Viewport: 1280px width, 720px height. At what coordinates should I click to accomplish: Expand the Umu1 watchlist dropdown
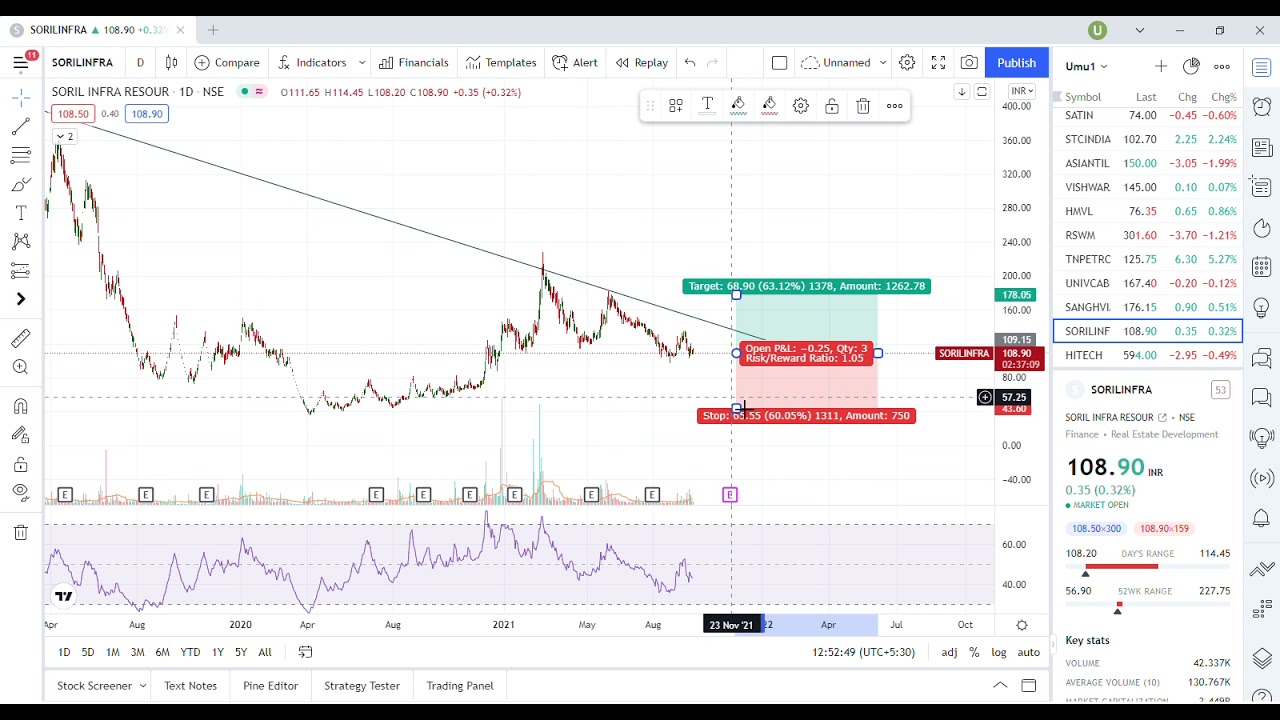[x=1086, y=66]
